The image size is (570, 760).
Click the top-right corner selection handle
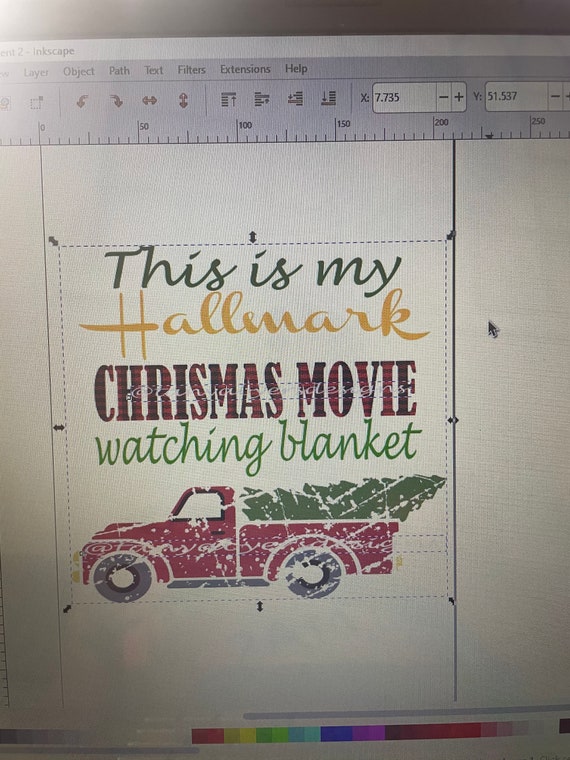(x=451, y=235)
